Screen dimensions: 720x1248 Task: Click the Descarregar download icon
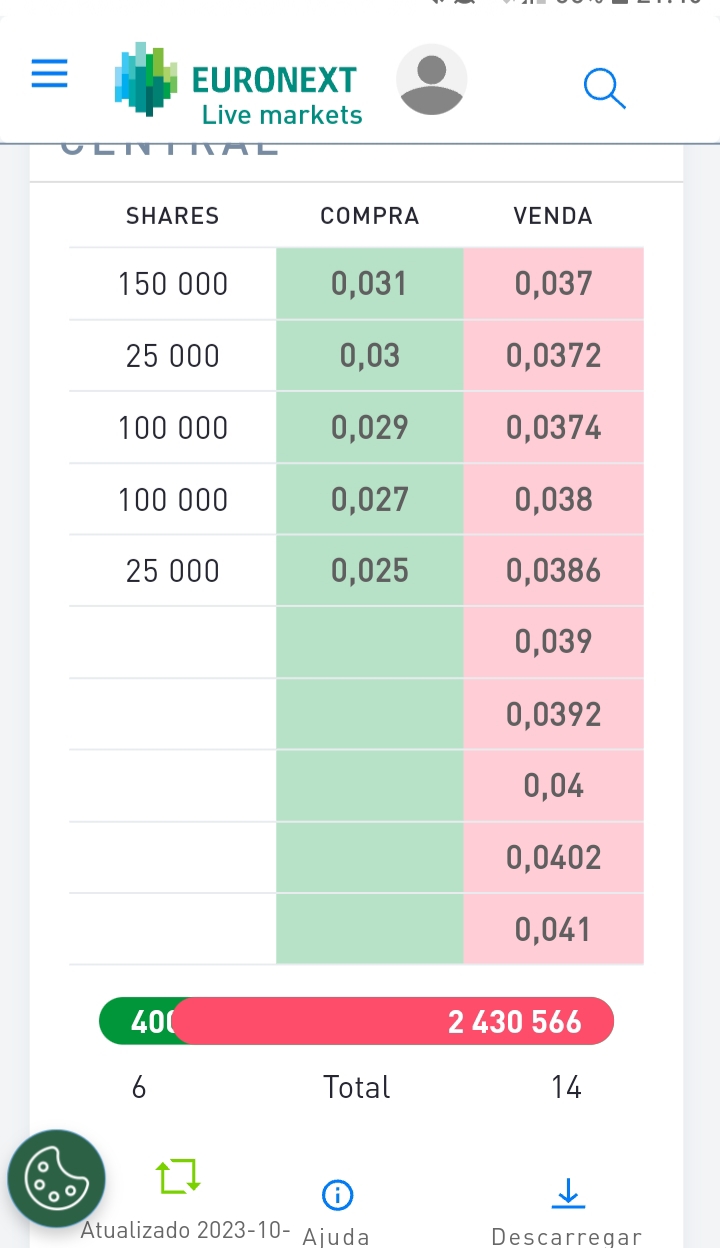tap(567, 1193)
